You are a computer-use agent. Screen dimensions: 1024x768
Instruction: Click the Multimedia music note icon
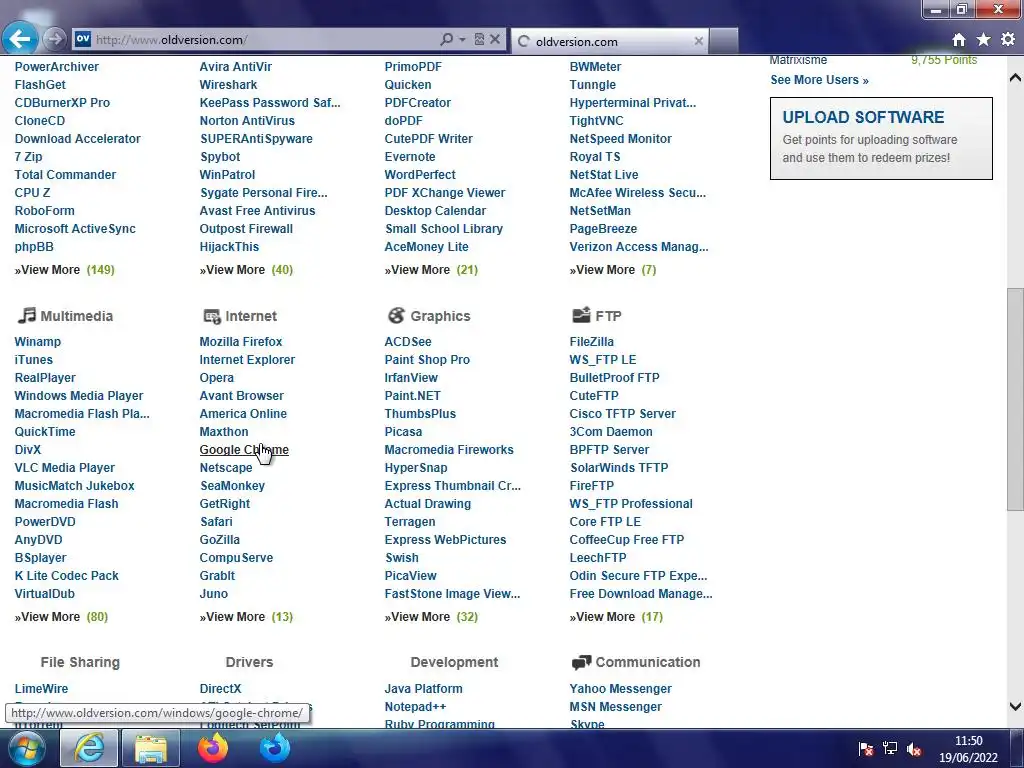pyautogui.click(x=26, y=315)
